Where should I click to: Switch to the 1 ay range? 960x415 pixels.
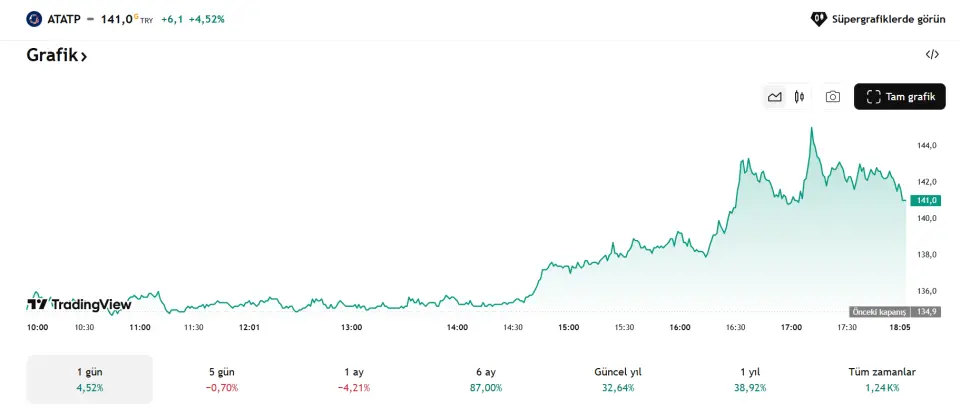pos(353,379)
